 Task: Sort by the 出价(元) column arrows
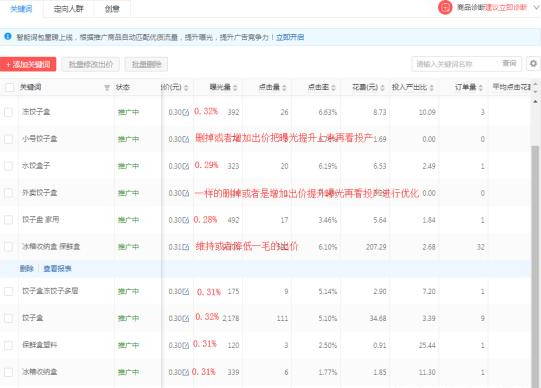(186, 88)
